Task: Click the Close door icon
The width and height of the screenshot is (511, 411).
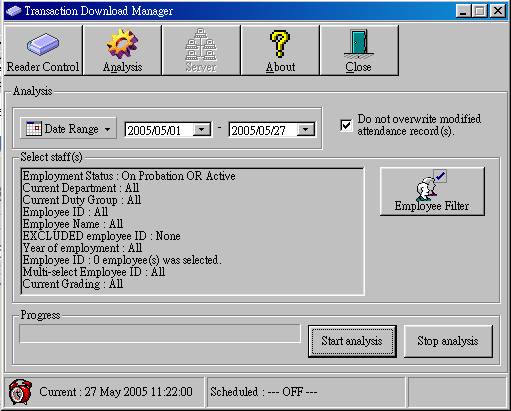Action: (359, 44)
